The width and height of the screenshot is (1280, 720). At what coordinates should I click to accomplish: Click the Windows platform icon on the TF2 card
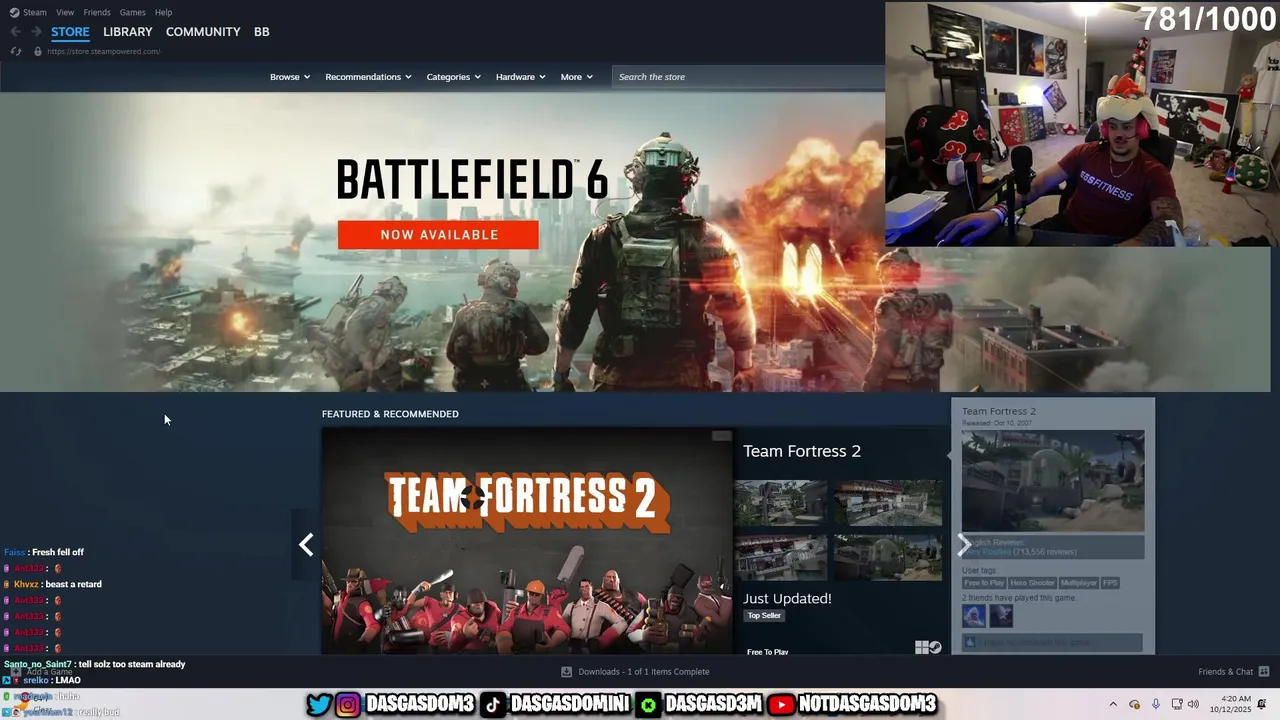pos(921,647)
